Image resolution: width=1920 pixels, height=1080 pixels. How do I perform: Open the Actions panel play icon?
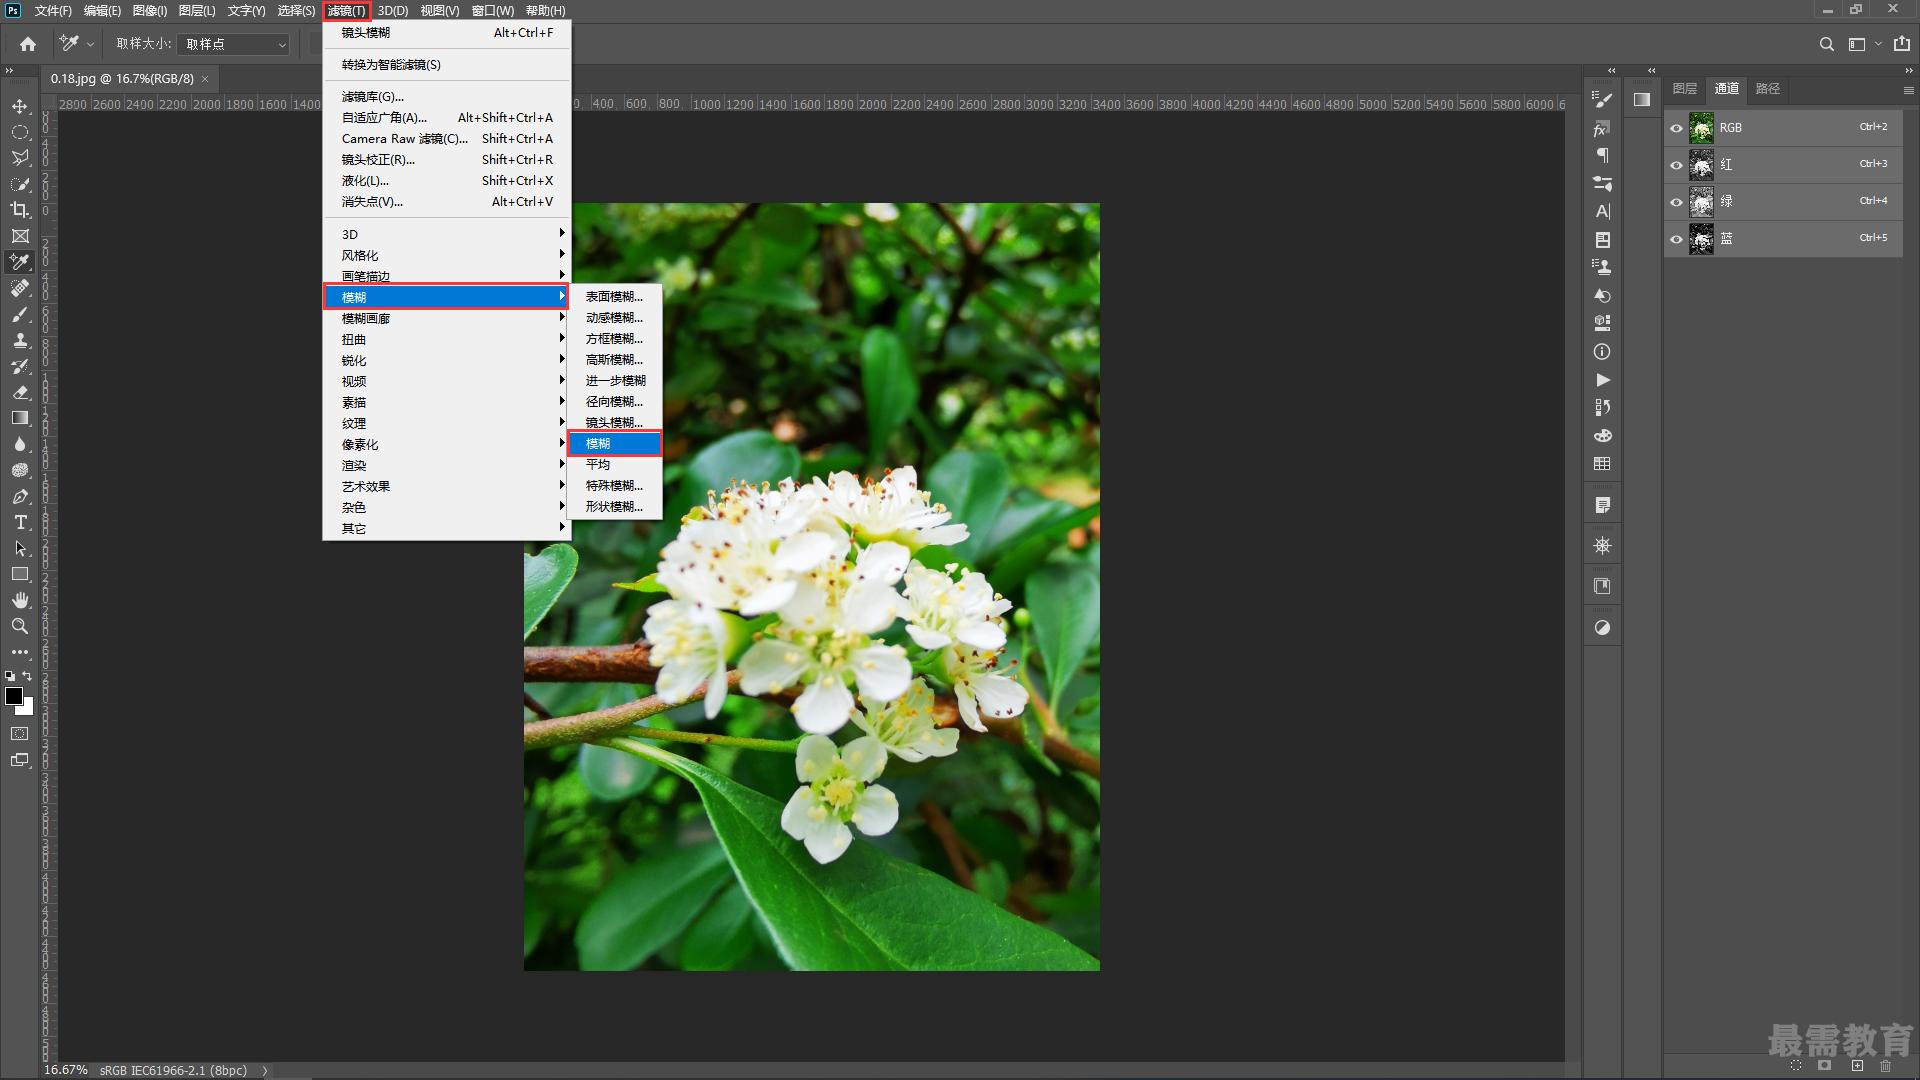[x=1602, y=380]
